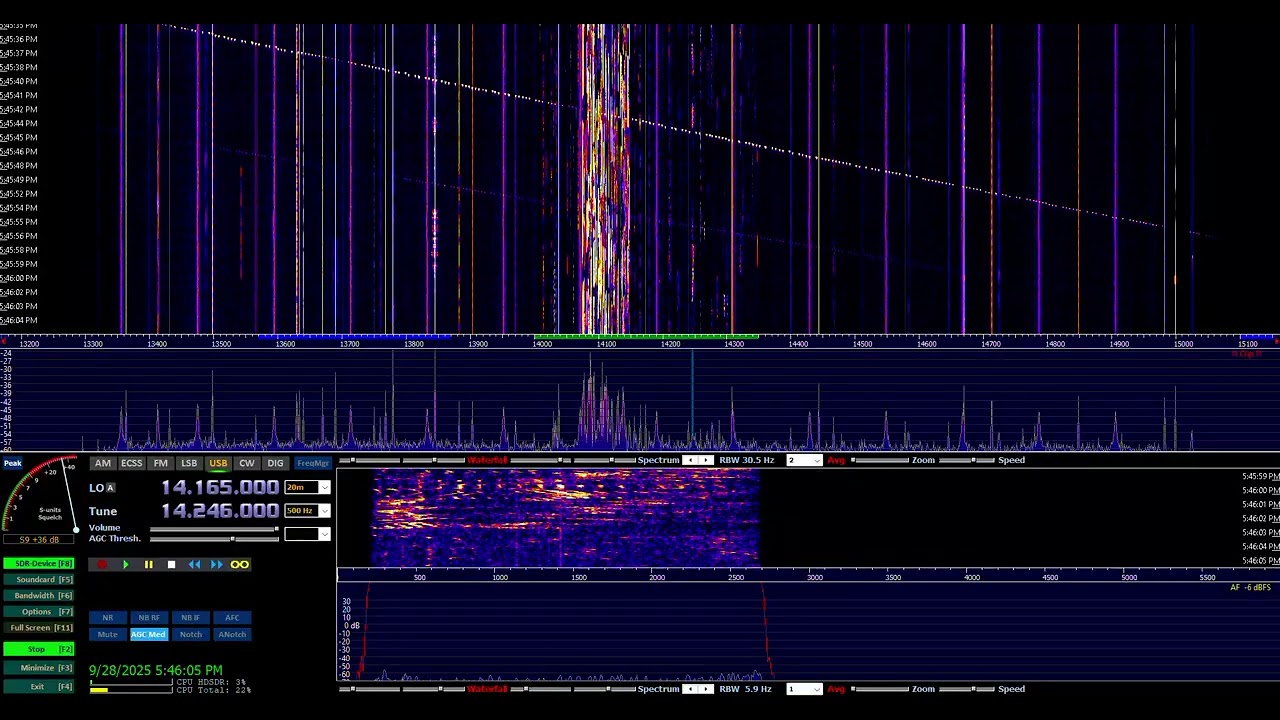Image resolution: width=1280 pixels, height=720 pixels.
Task: Toggle NB RF noise blanker
Action: click(x=149, y=618)
